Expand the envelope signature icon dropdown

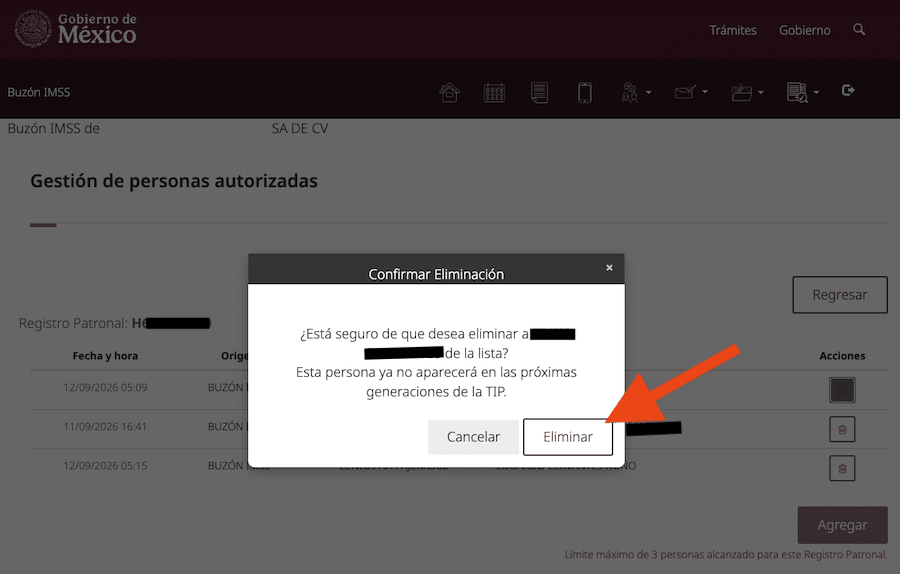pos(691,92)
